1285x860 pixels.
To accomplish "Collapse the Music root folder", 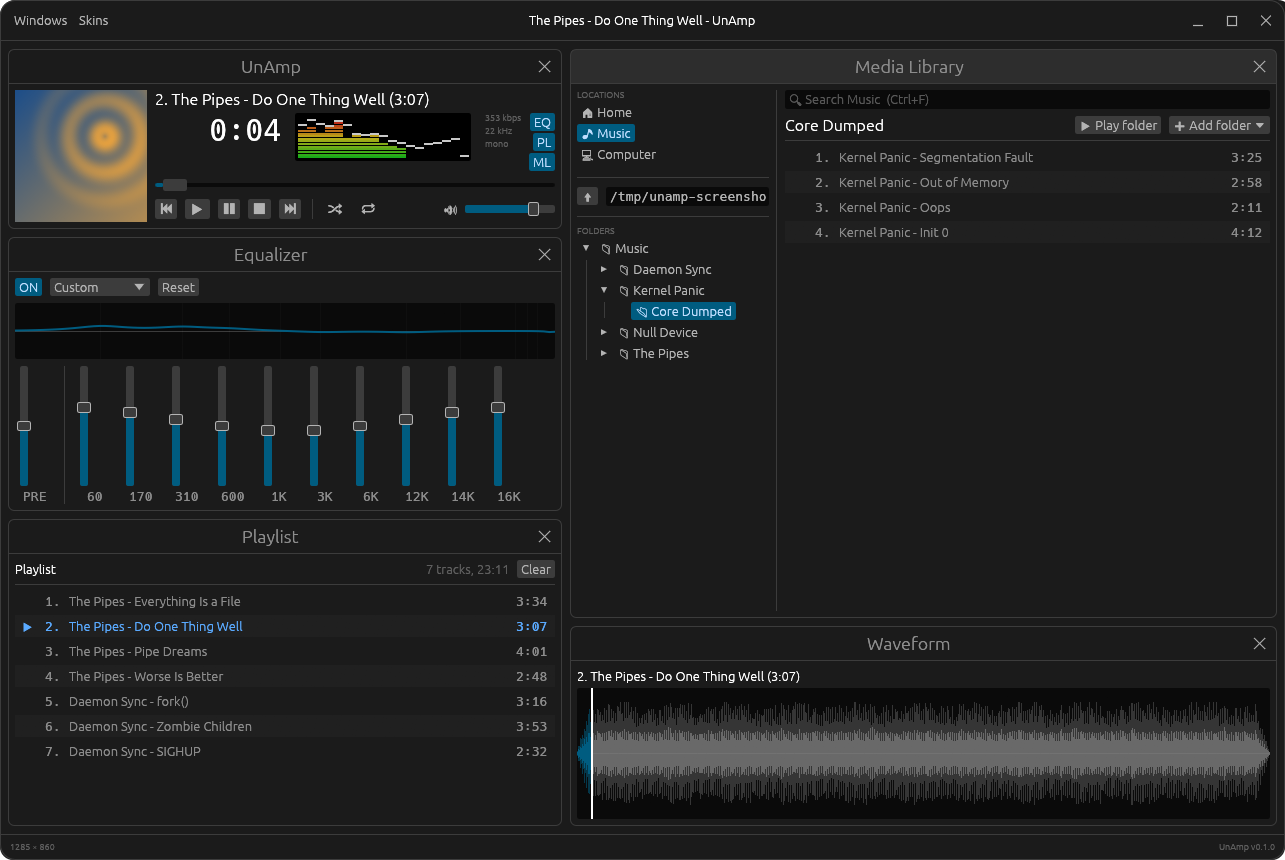I will 586,248.
